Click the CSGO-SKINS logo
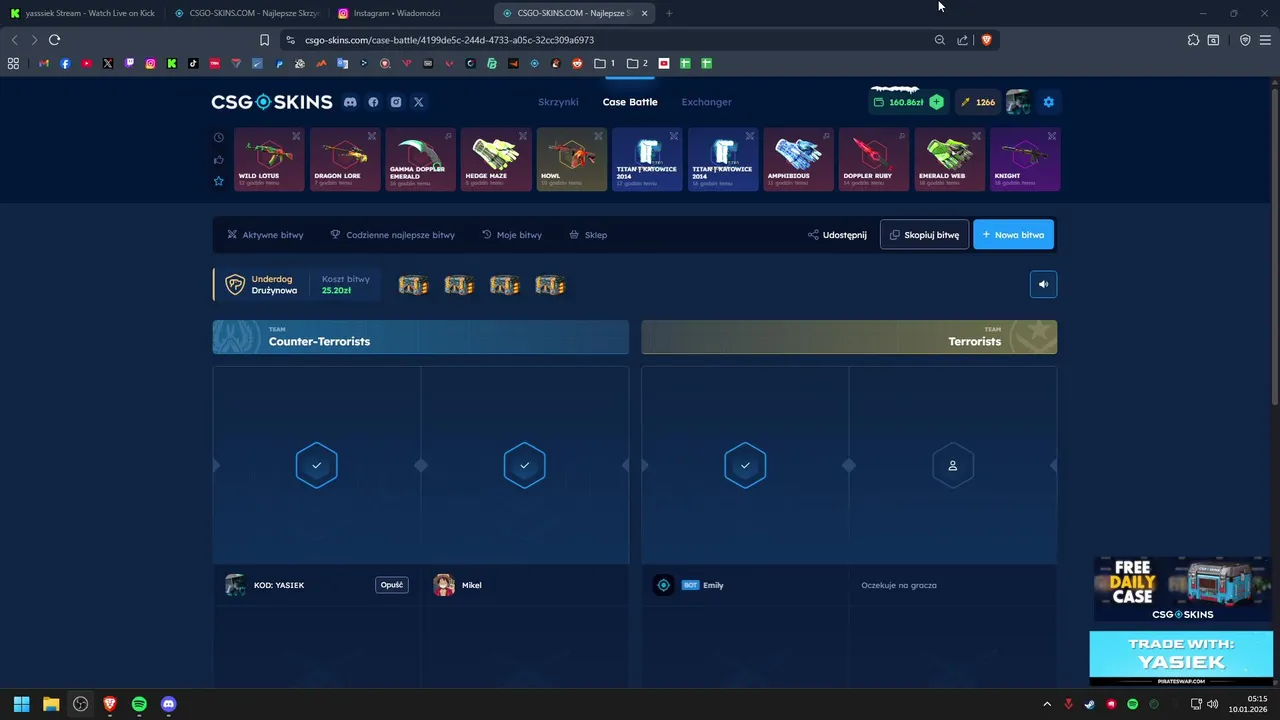The width and height of the screenshot is (1280, 720). click(272, 102)
